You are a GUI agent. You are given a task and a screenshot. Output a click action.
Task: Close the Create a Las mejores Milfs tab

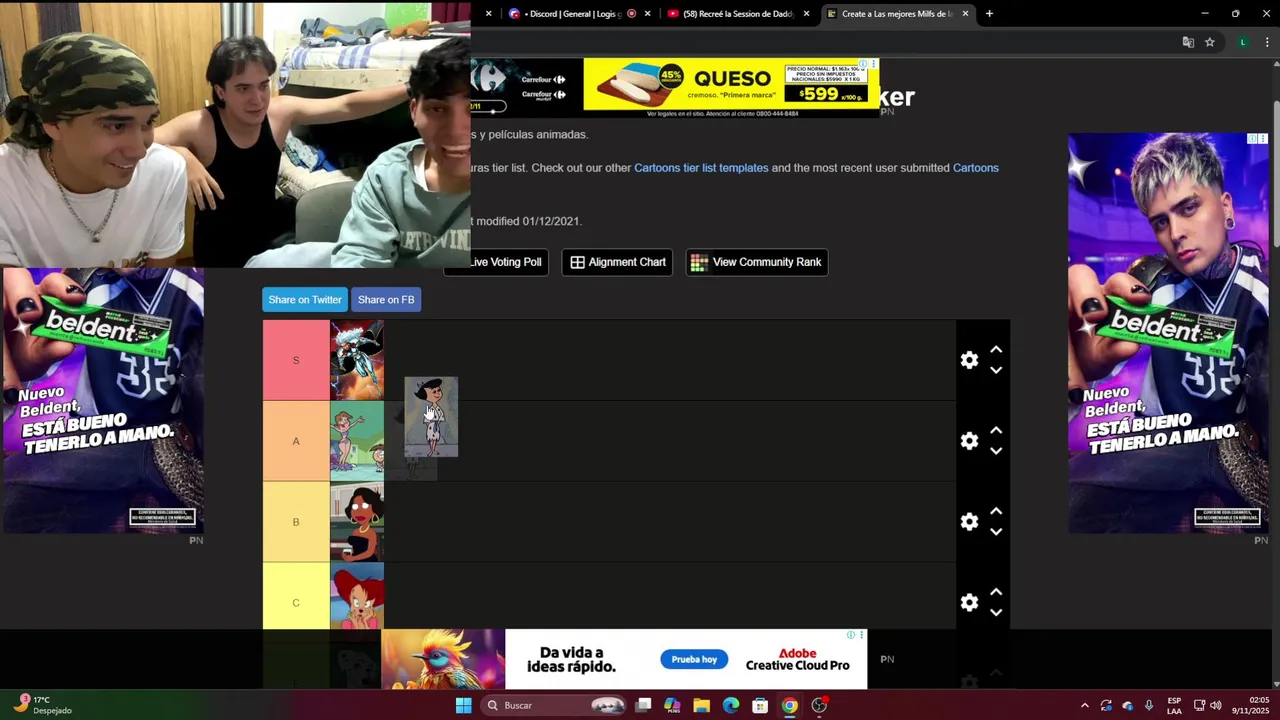[x=965, y=14]
